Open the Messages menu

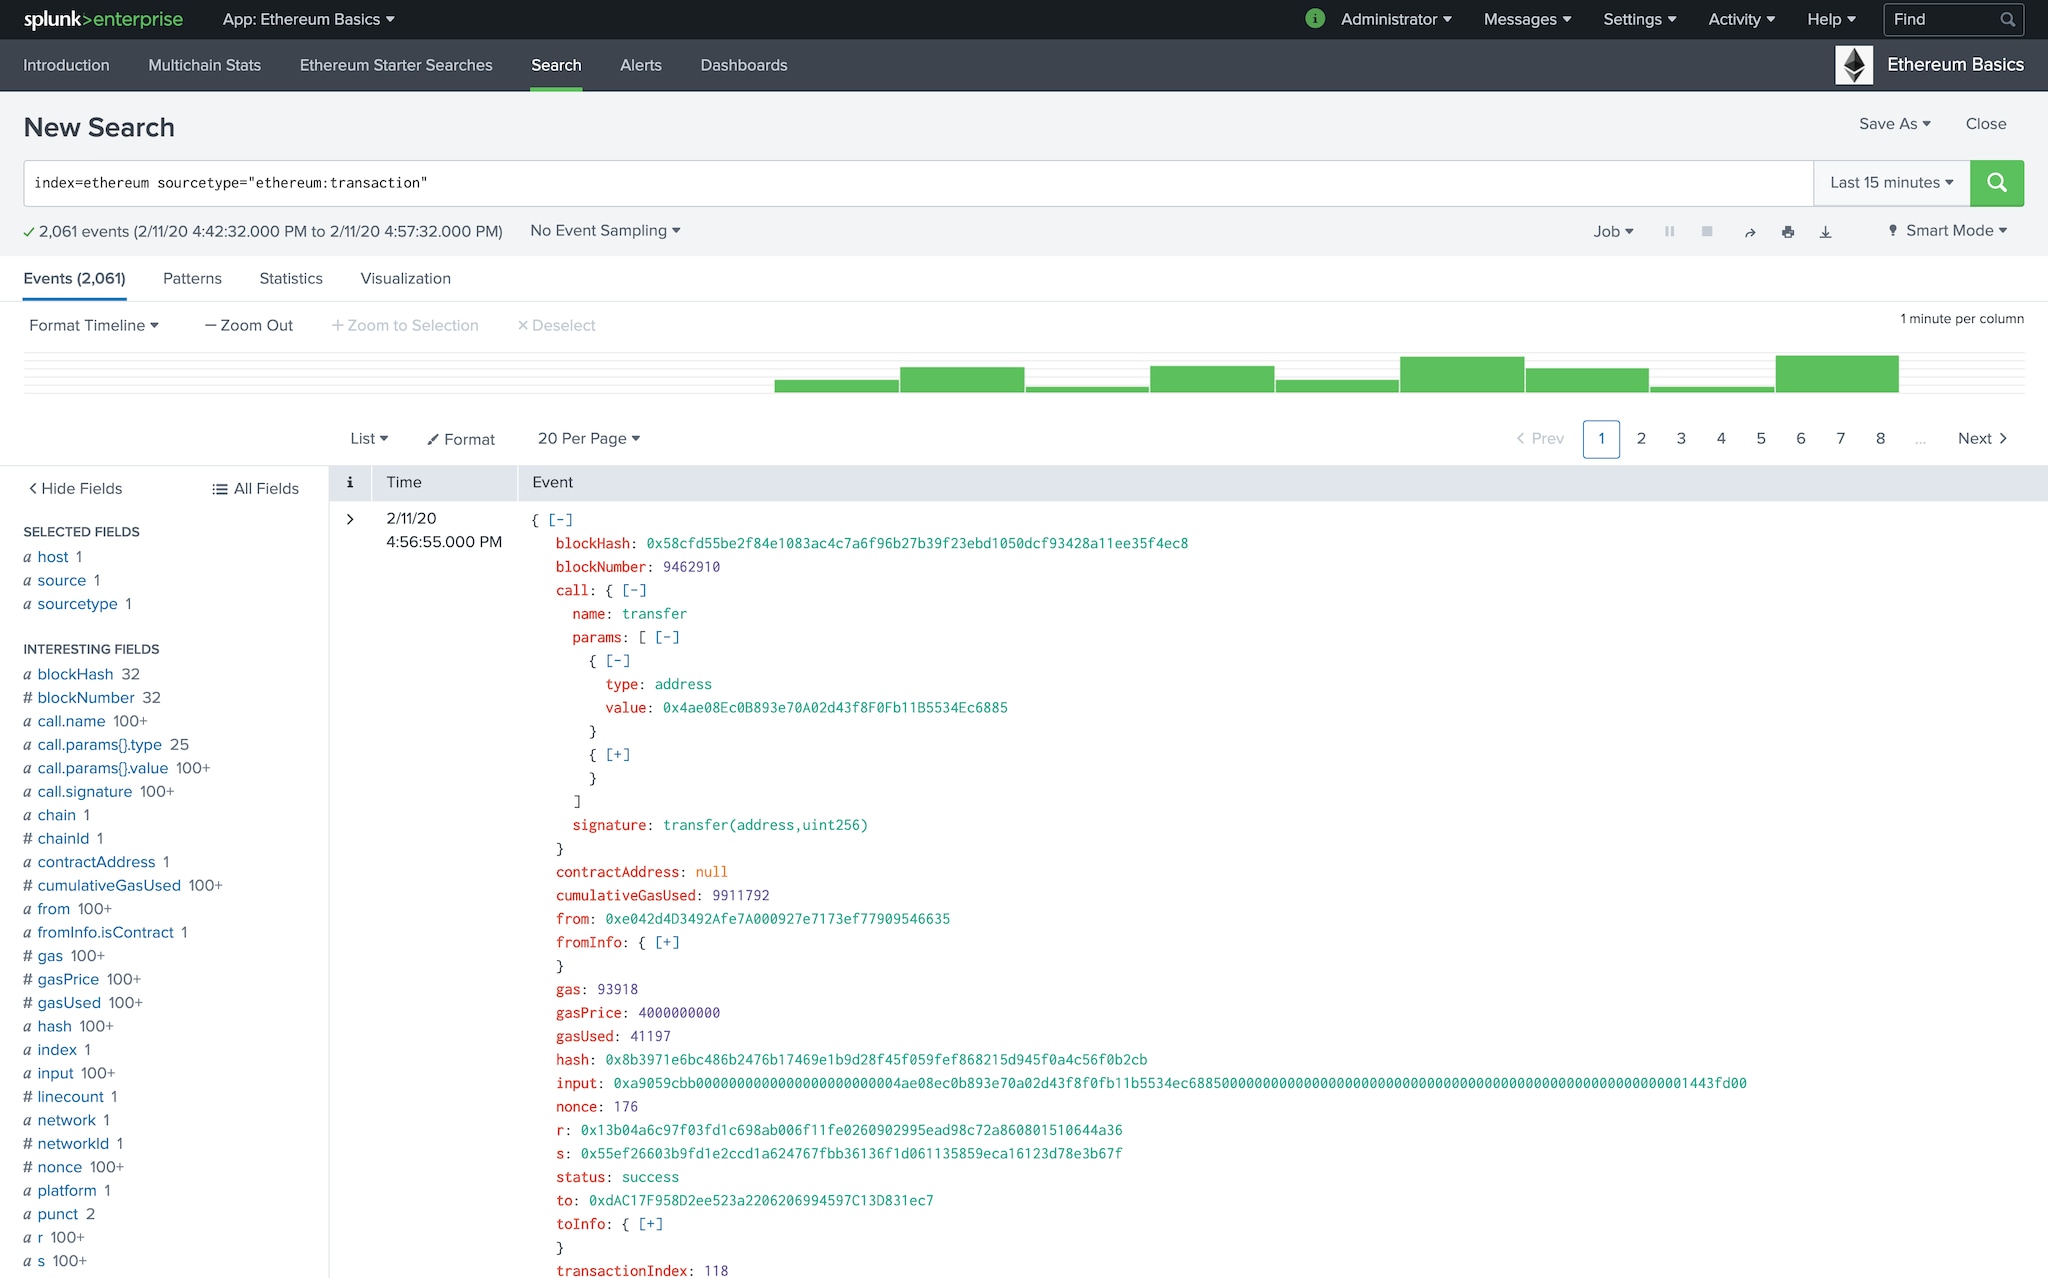tap(1527, 19)
